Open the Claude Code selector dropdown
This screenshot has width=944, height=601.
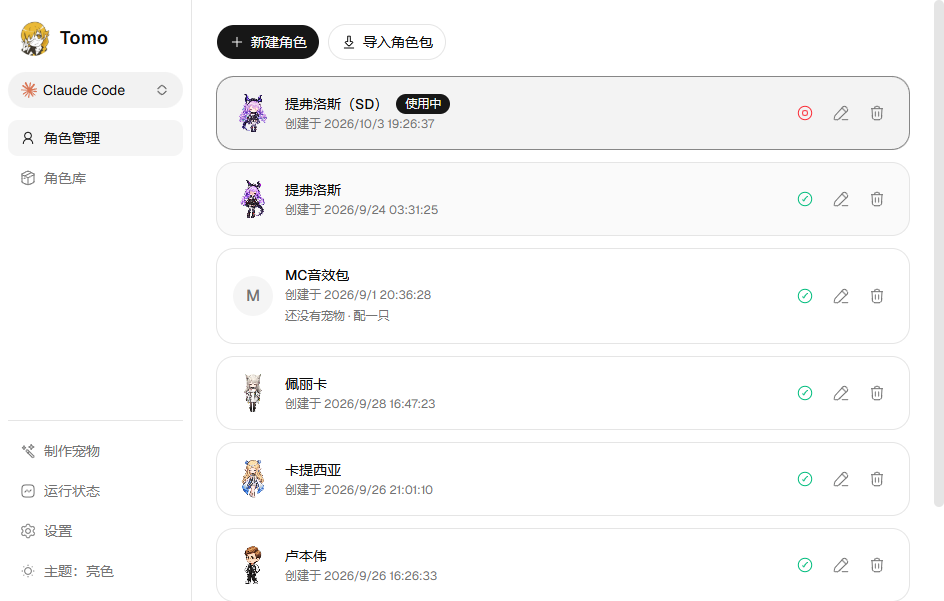coord(95,90)
